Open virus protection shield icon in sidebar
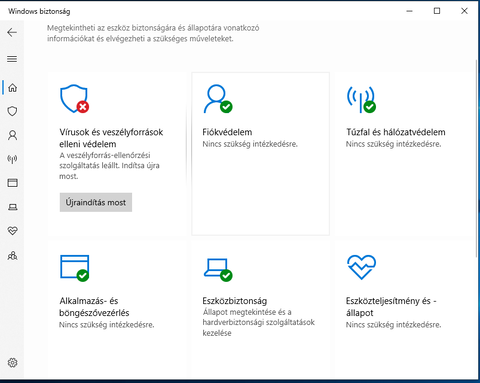The width and height of the screenshot is (480, 383). [12, 111]
